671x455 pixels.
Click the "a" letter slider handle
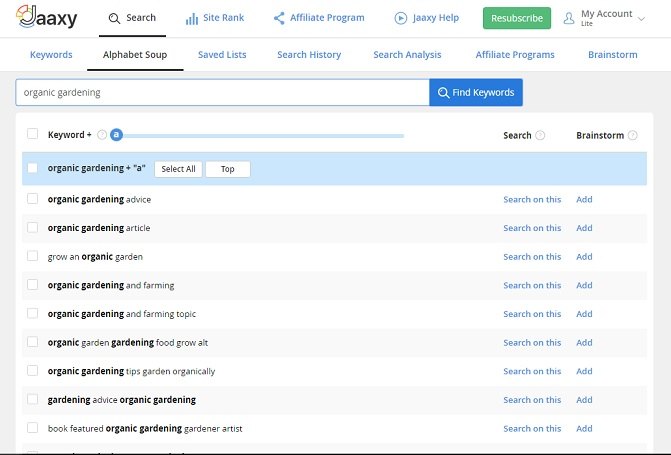tap(116, 135)
